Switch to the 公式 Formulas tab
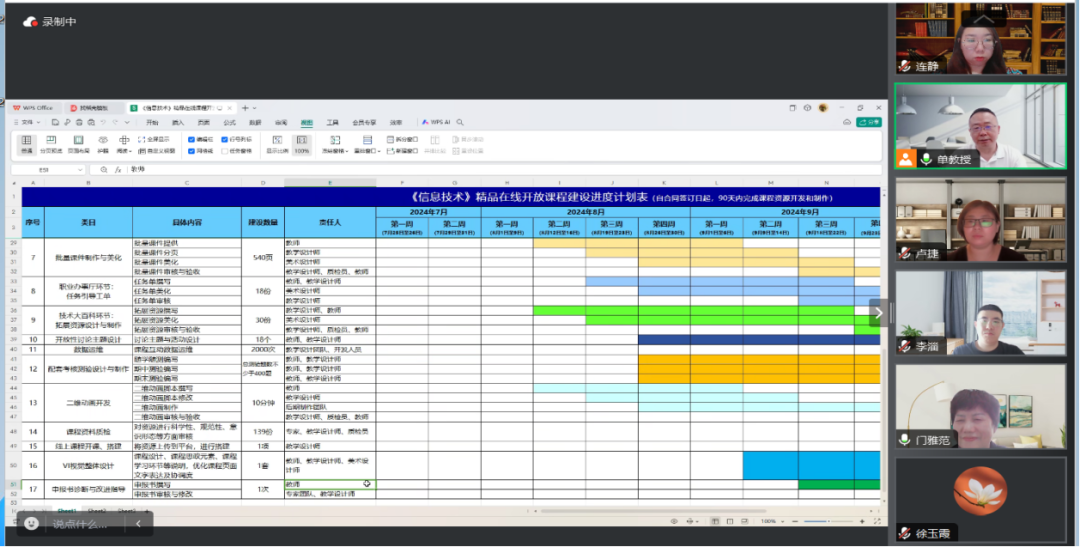Screen dimensions: 1080x547 pos(230,122)
